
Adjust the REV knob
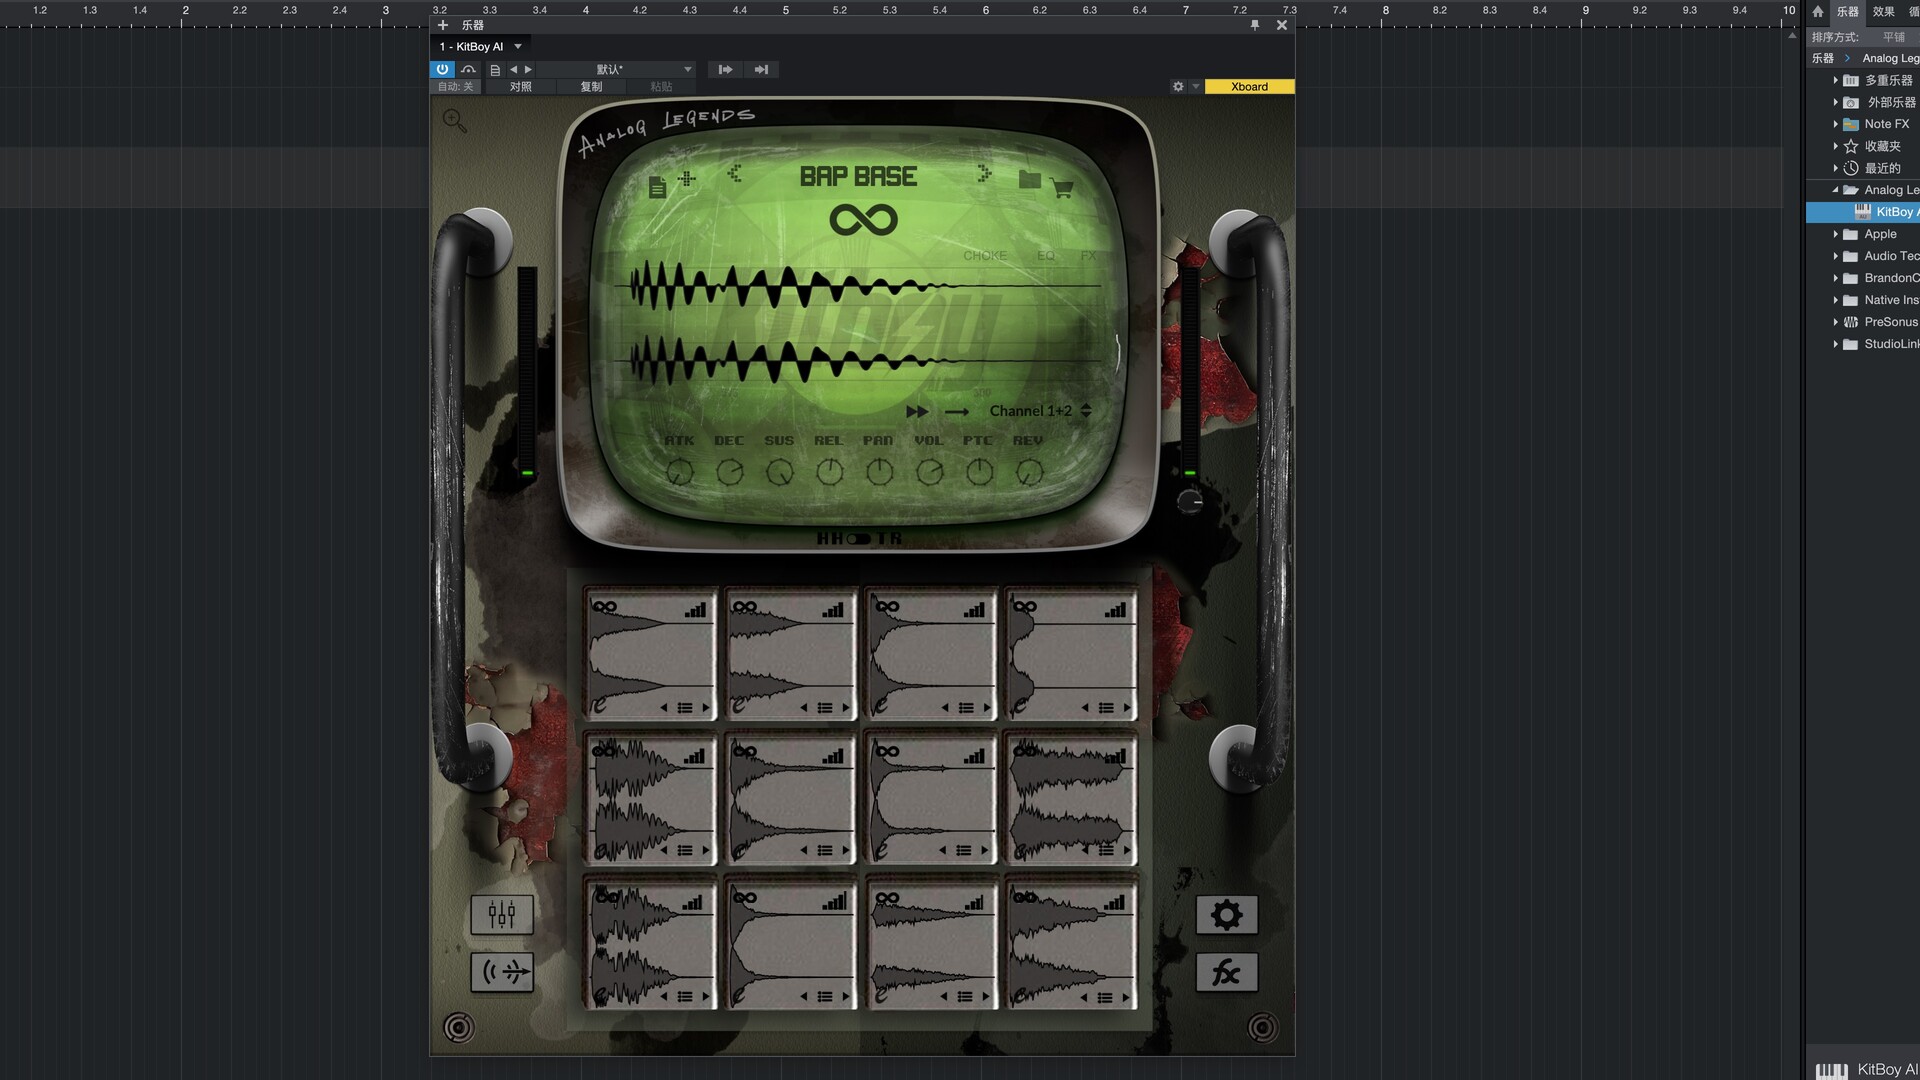[x=1030, y=472]
